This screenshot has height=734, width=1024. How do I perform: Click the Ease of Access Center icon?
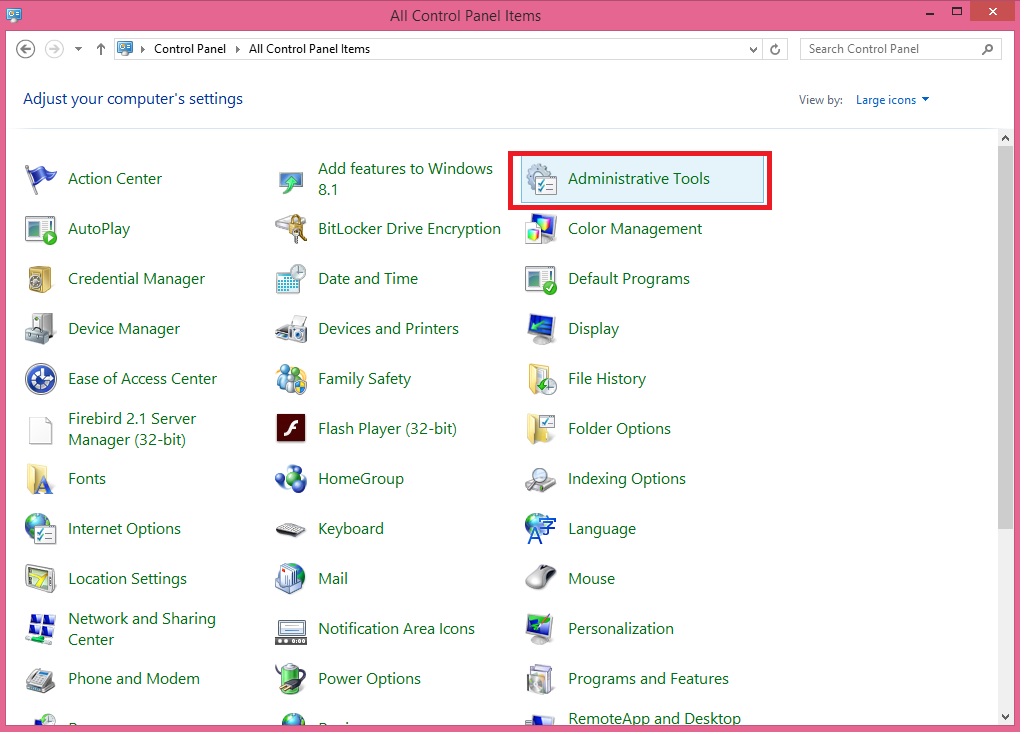[x=41, y=379]
